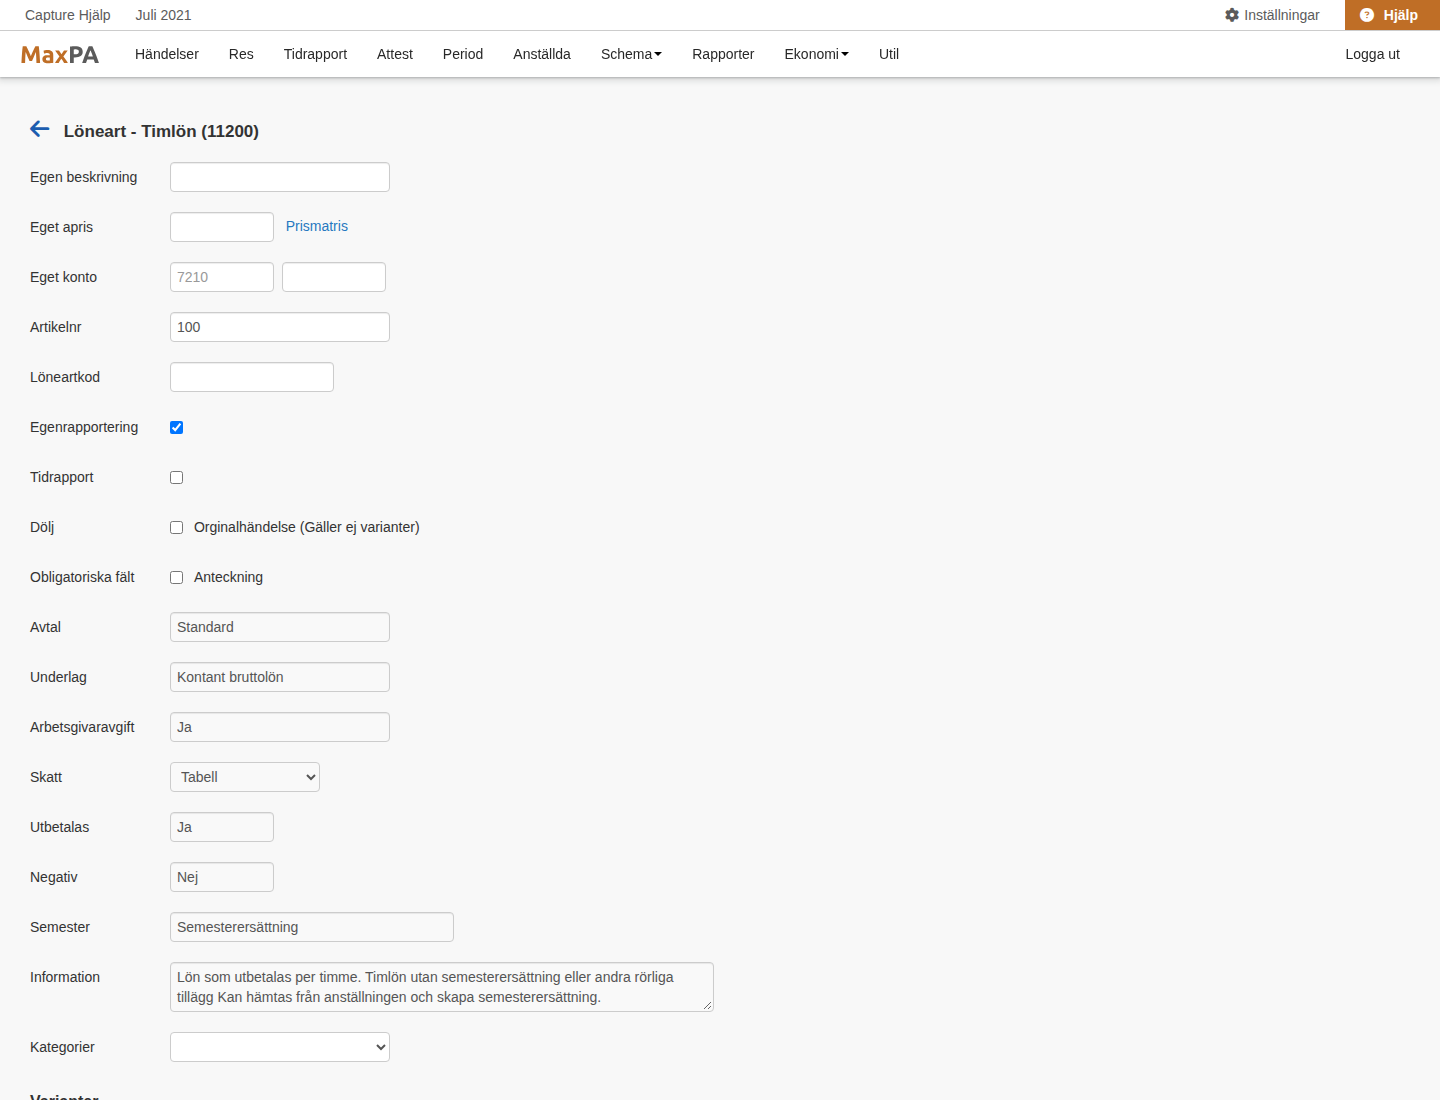Image resolution: width=1440 pixels, height=1100 pixels.
Task: Open the Util menu item
Action: click(889, 54)
